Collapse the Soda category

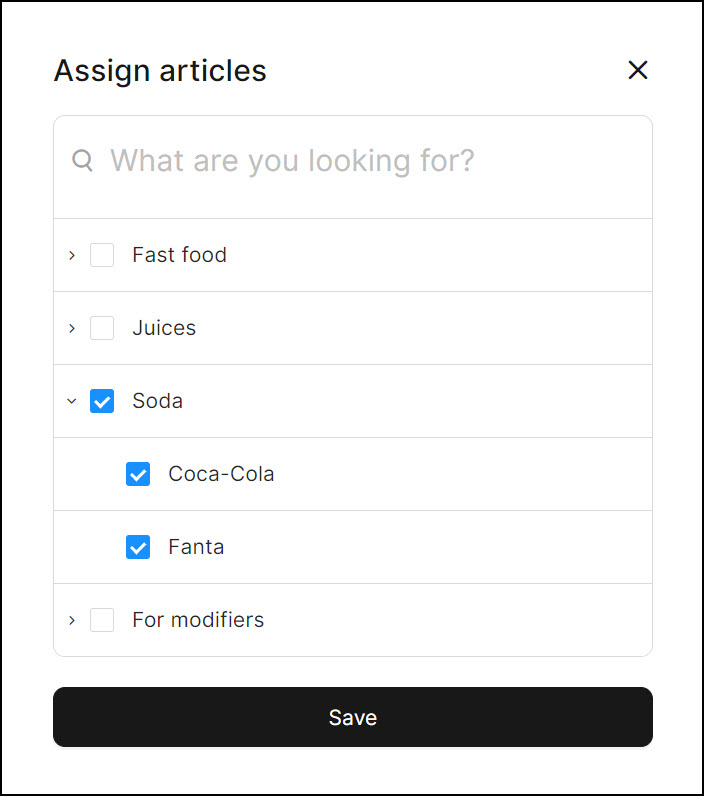[x=72, y=401]
